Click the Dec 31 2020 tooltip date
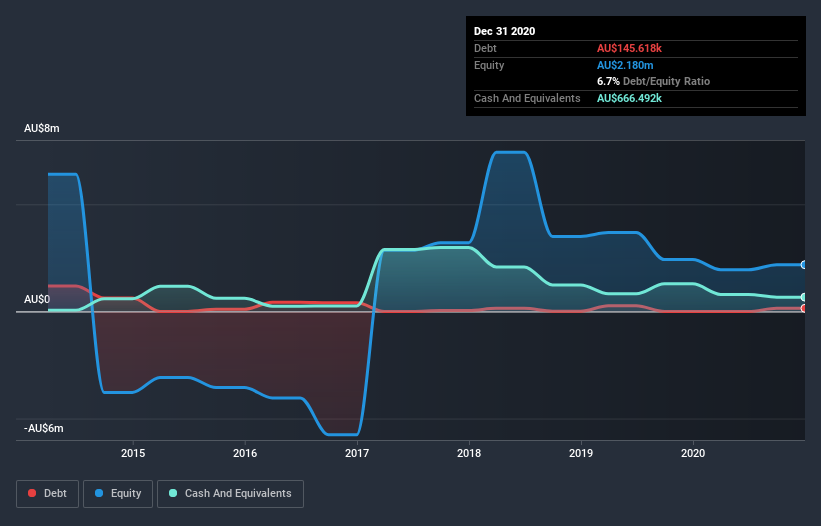 pos(504,31)
